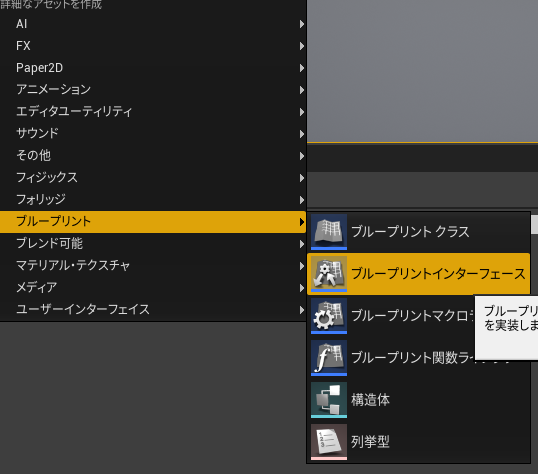Create a 列挙型 asset

pos(419,442)
